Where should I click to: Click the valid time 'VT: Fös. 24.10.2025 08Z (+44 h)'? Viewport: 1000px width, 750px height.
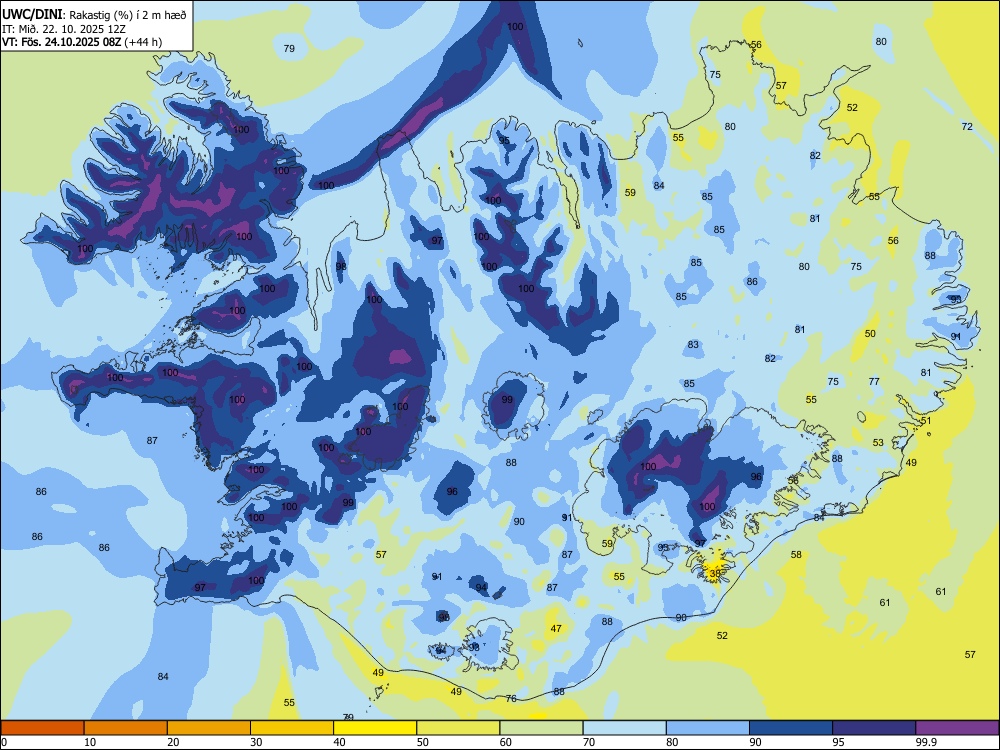82,42
